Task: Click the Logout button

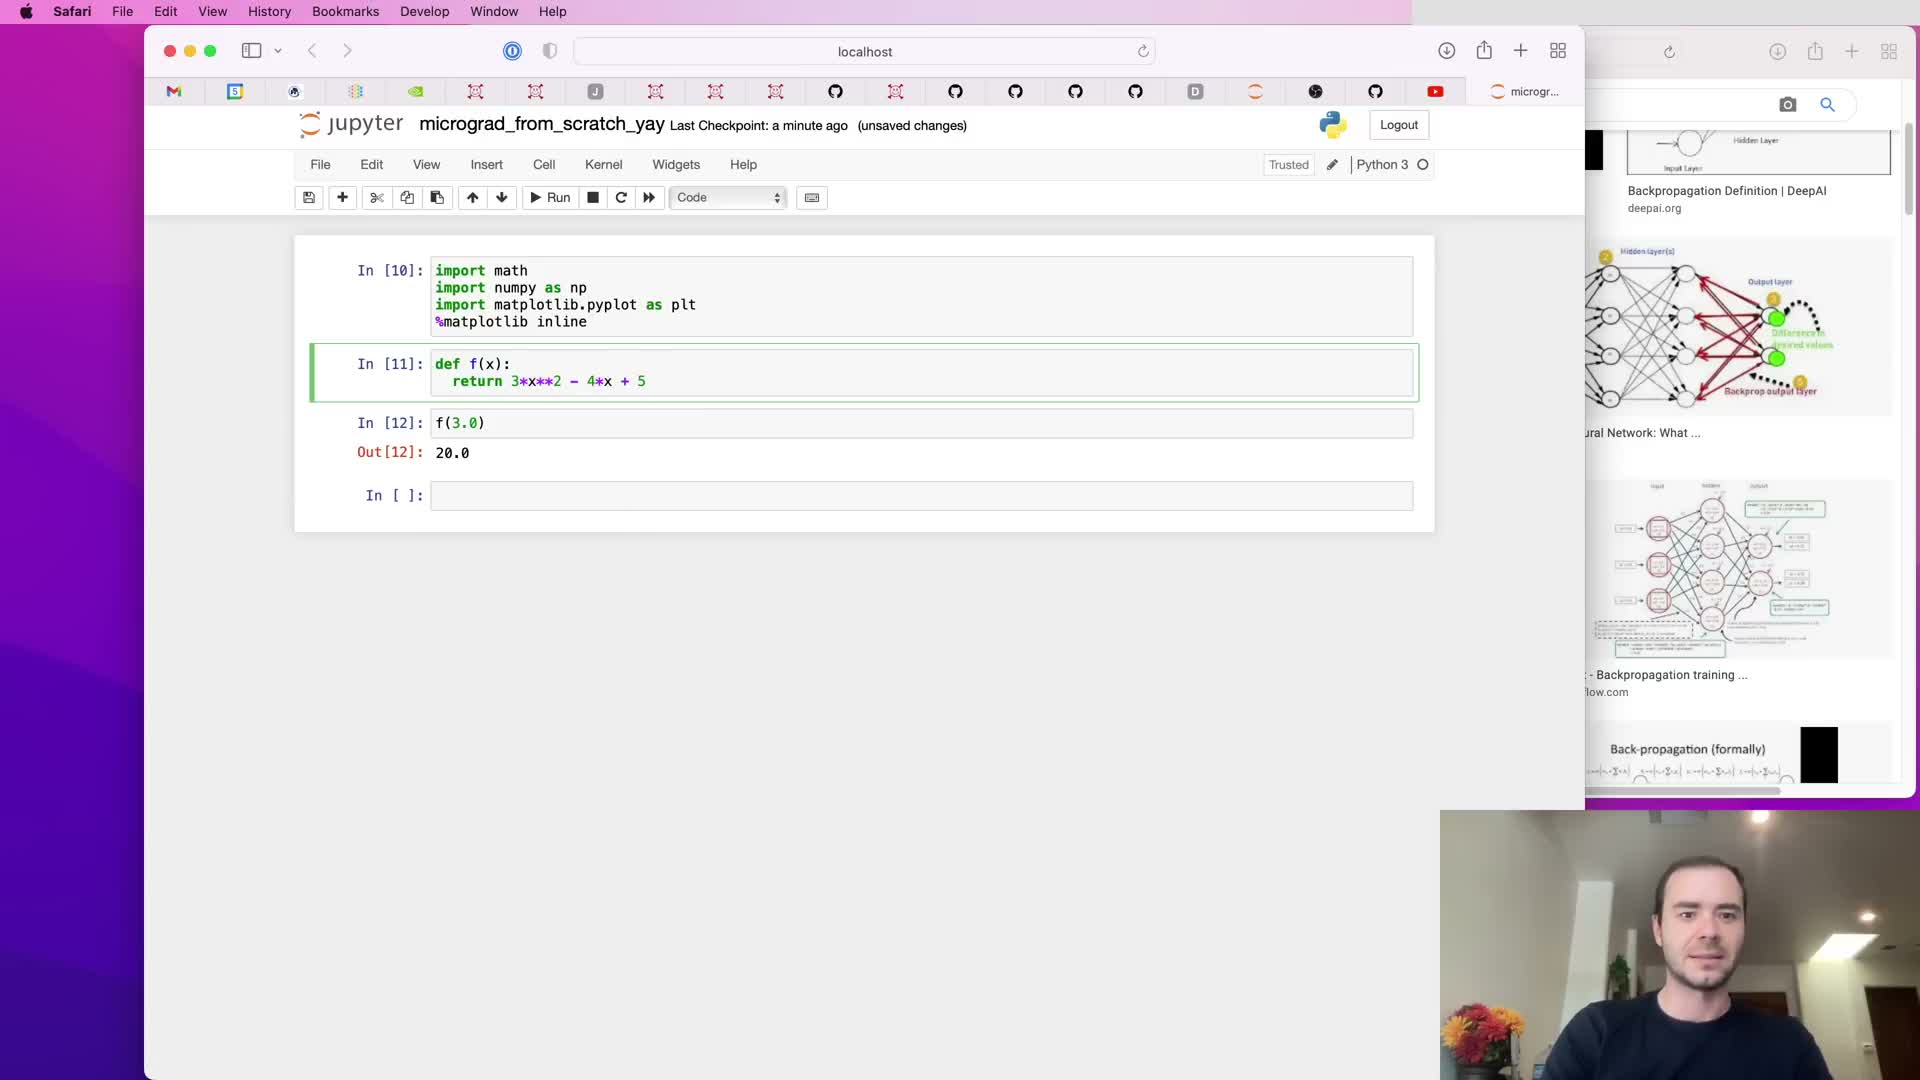Action: [x=1398, y=125]
